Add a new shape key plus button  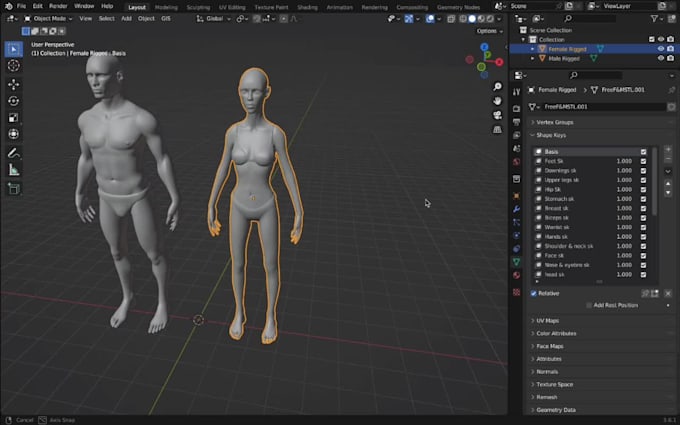coord(668,149)
